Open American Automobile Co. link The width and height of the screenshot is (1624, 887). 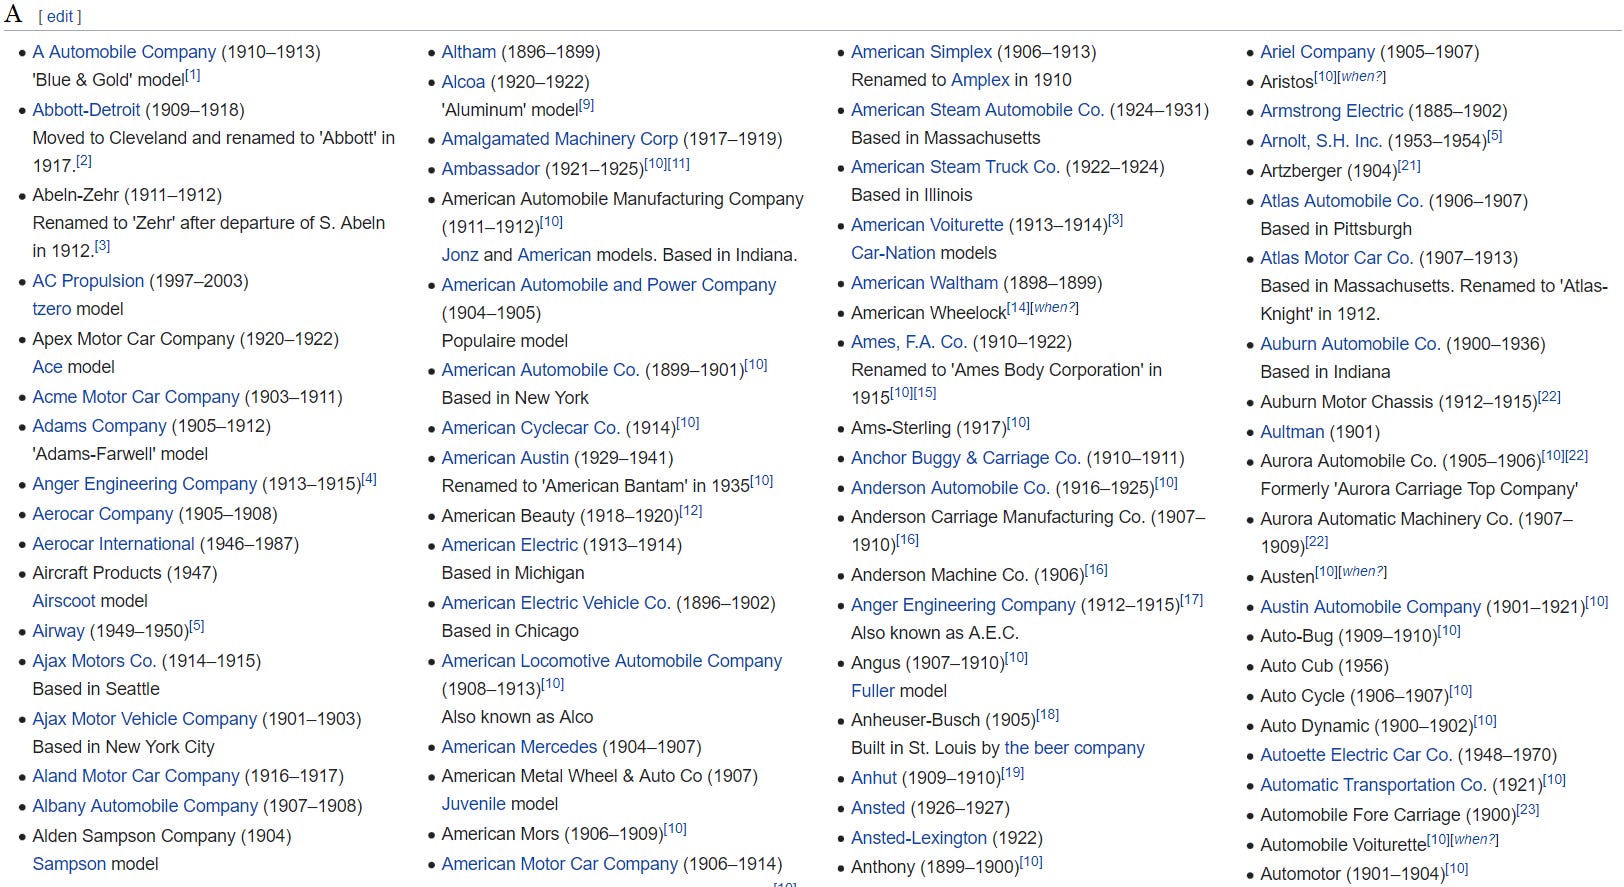tap(540, 370)
